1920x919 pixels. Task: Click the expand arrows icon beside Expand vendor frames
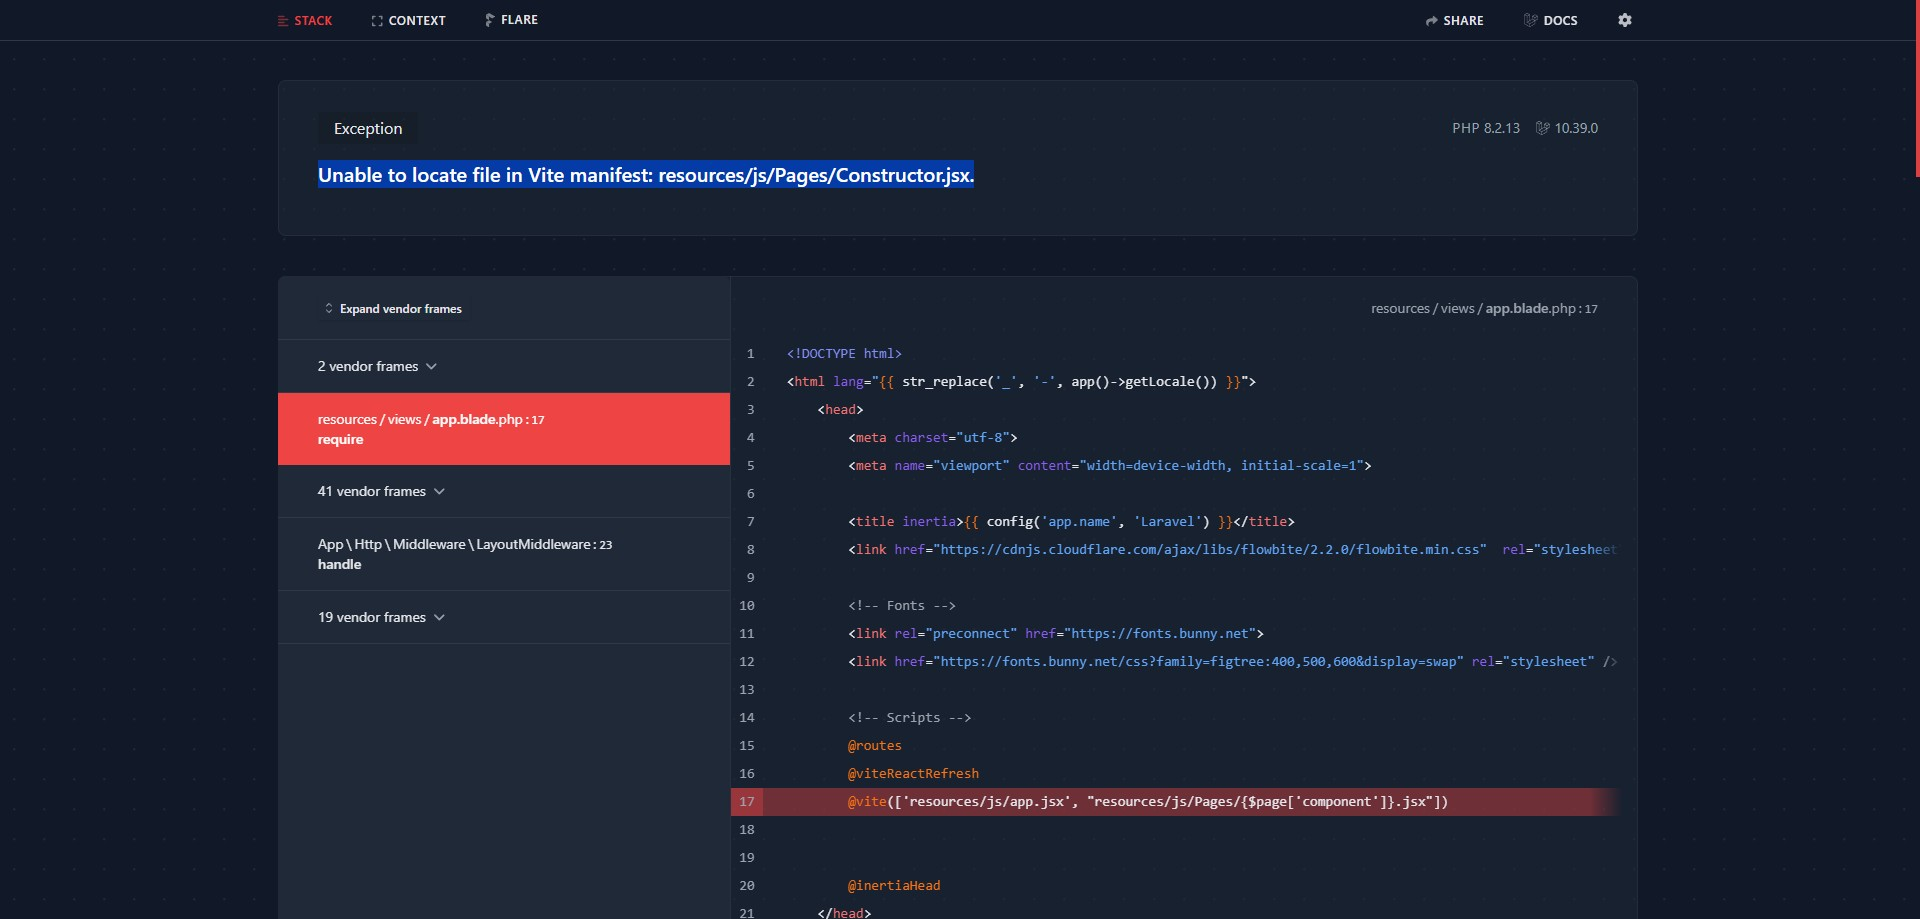tap(329, 309)
